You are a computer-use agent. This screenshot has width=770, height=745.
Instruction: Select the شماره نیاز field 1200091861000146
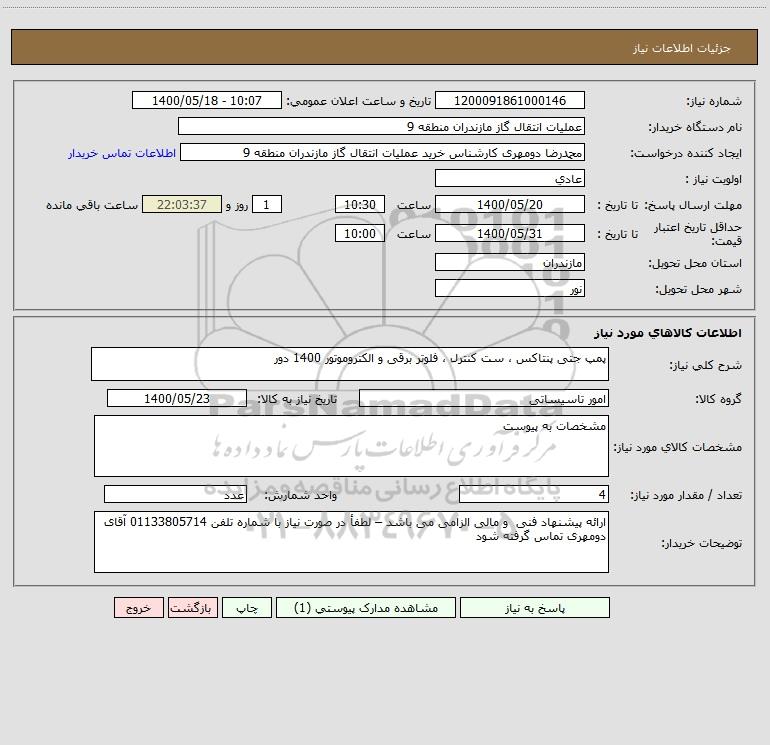tap(510, 100)
